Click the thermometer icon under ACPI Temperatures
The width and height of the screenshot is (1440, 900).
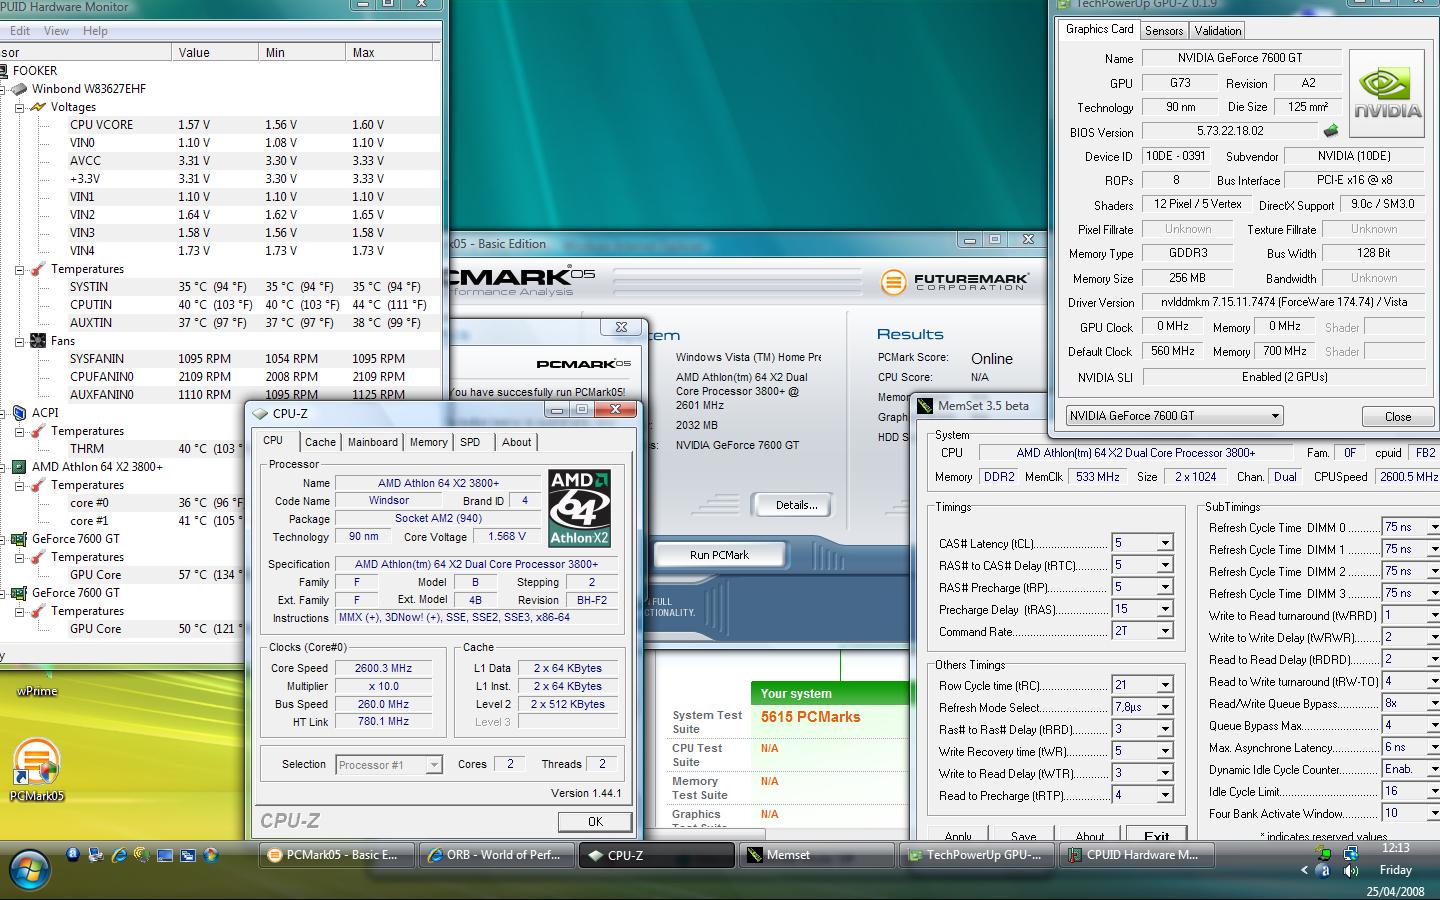(38, 431)
